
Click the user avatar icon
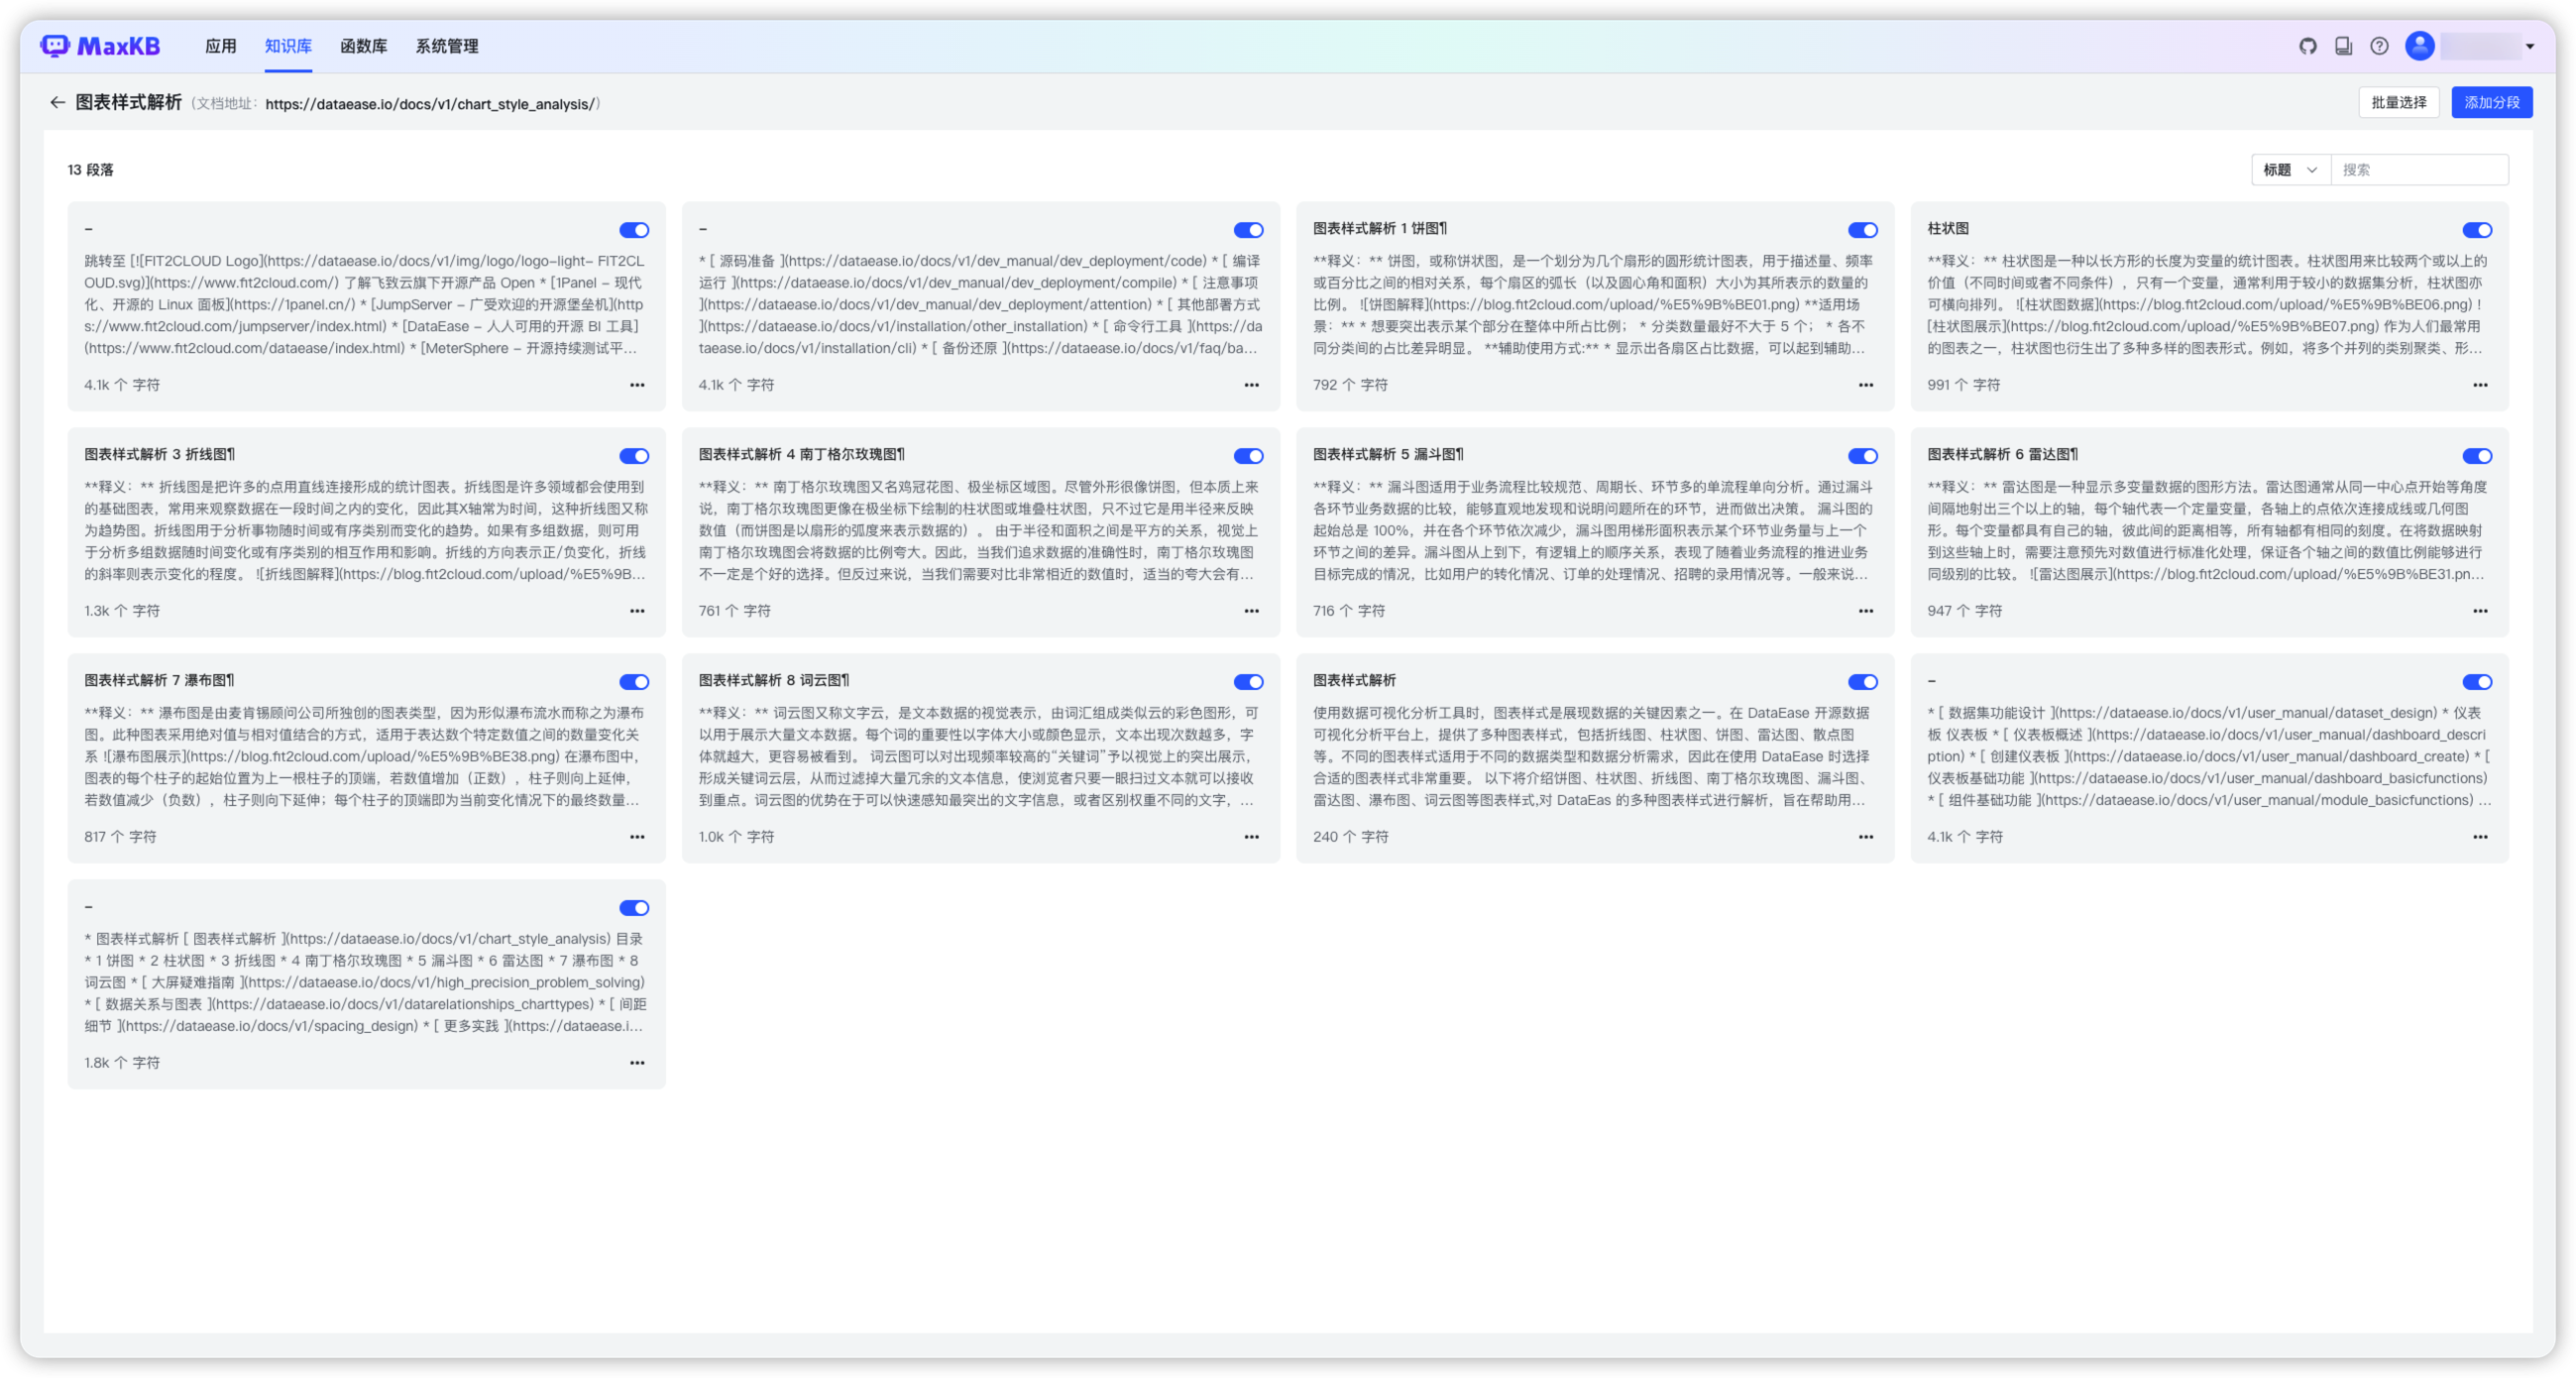point(2419,46)
